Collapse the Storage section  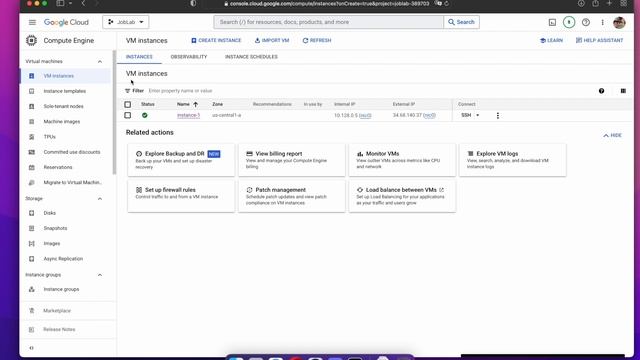pyautogui.click(x=100, y=198)
